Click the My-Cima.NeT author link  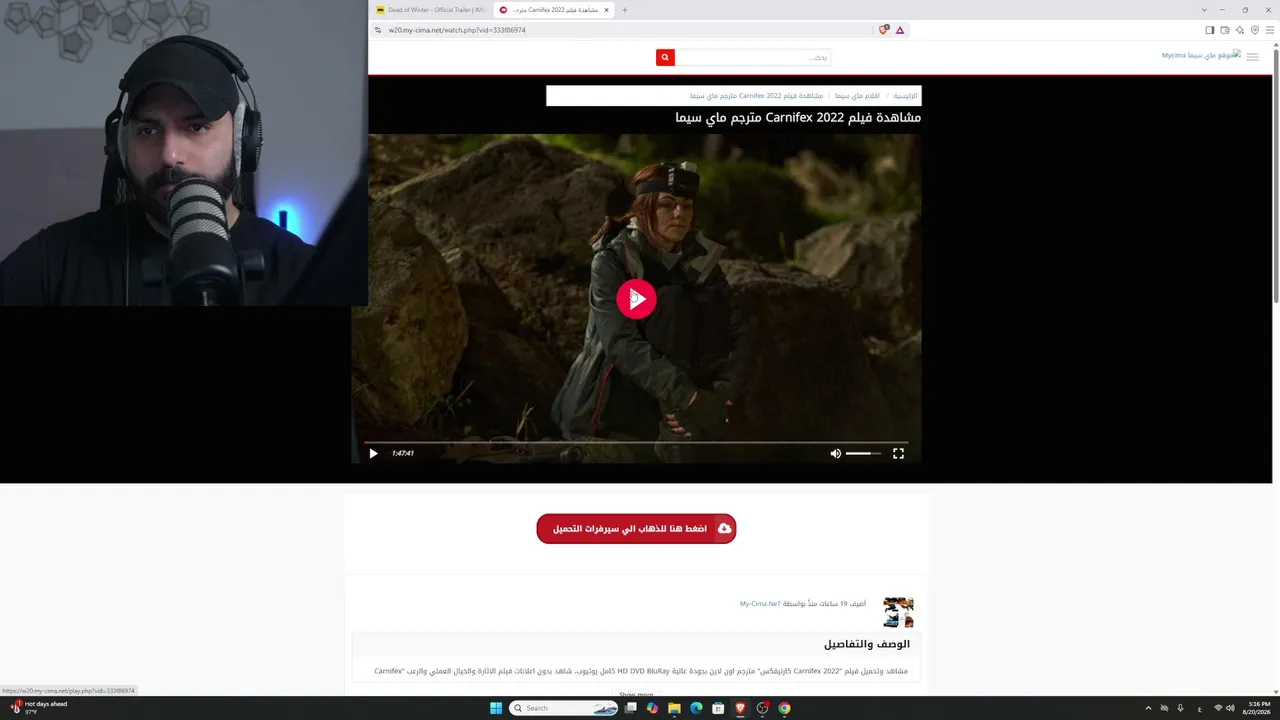click(760, 604)
